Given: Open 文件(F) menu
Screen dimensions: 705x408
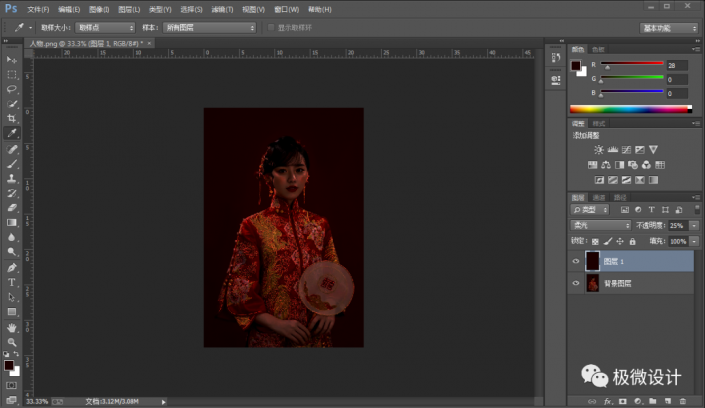Looking at the screenshot, I should (x=38, y=9).
